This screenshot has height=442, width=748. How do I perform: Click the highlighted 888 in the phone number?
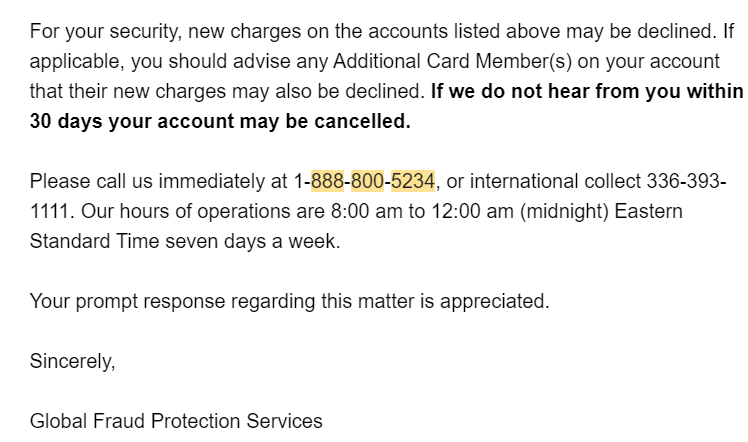click(327, 181)
